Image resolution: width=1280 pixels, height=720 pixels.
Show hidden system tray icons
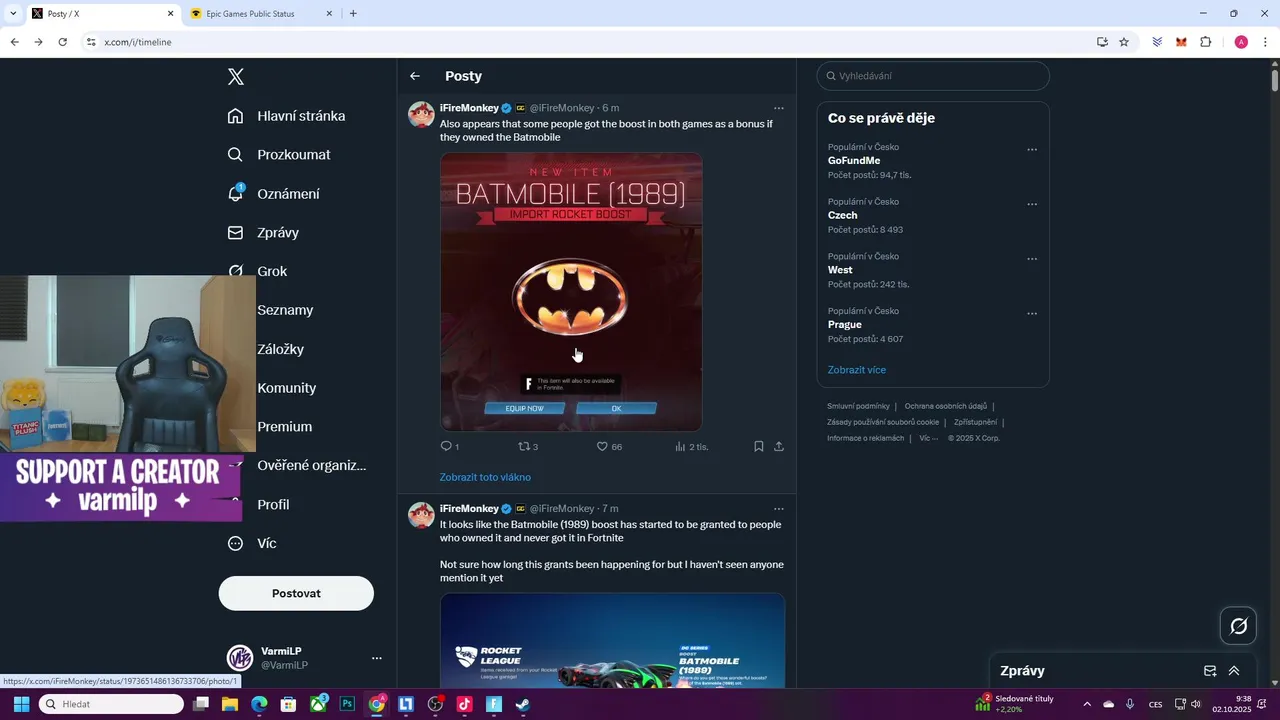click(x=1087, y=704)
